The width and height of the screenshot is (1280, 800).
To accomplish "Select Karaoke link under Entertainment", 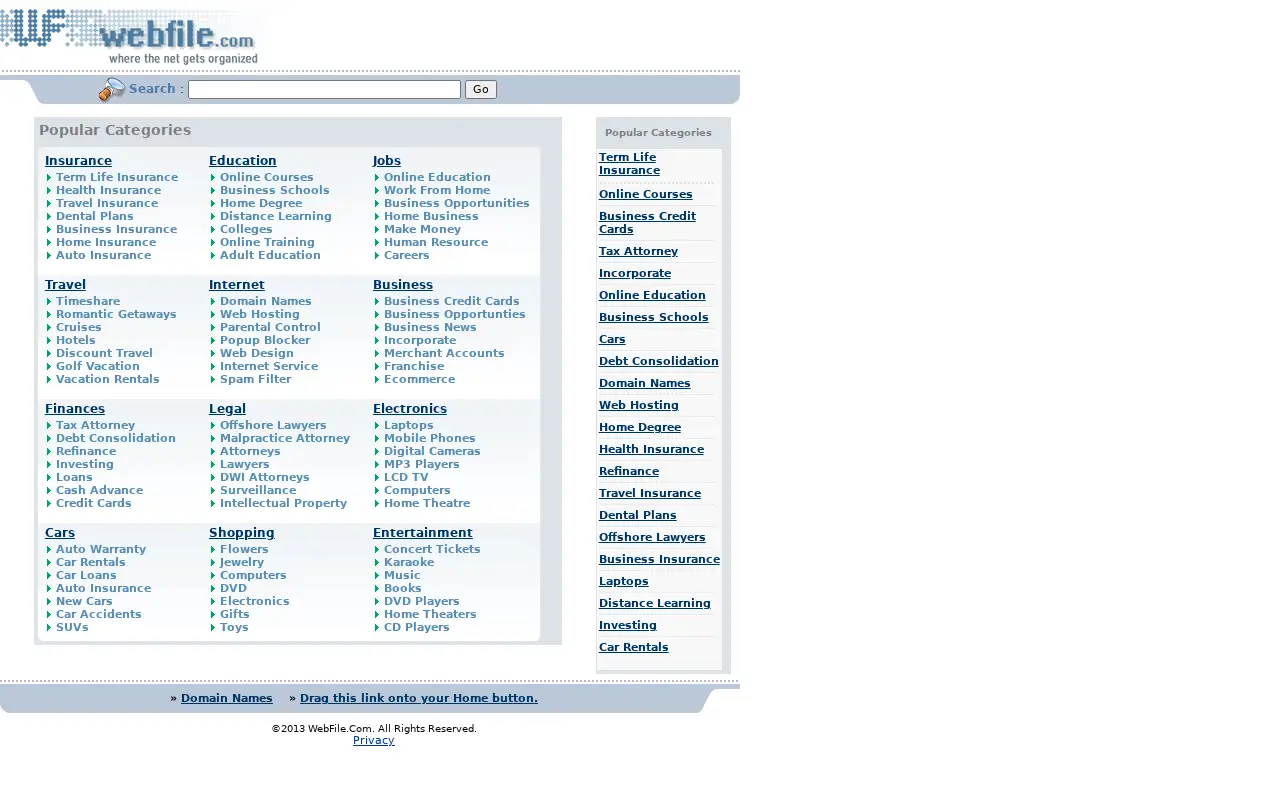I will tap(409, 562).
